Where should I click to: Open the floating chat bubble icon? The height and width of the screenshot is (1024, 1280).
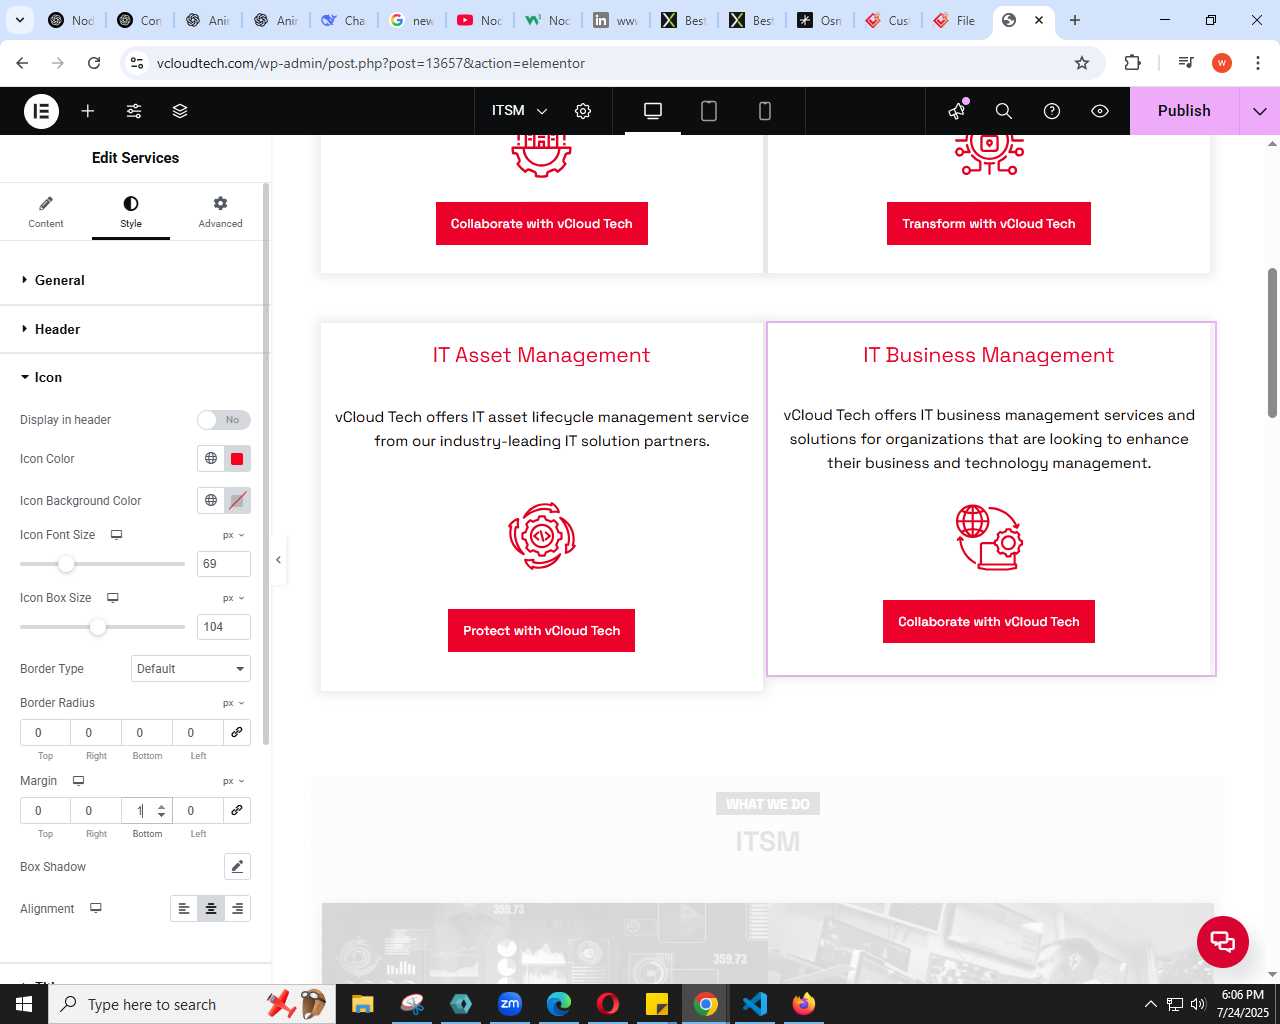point(1223,941)
